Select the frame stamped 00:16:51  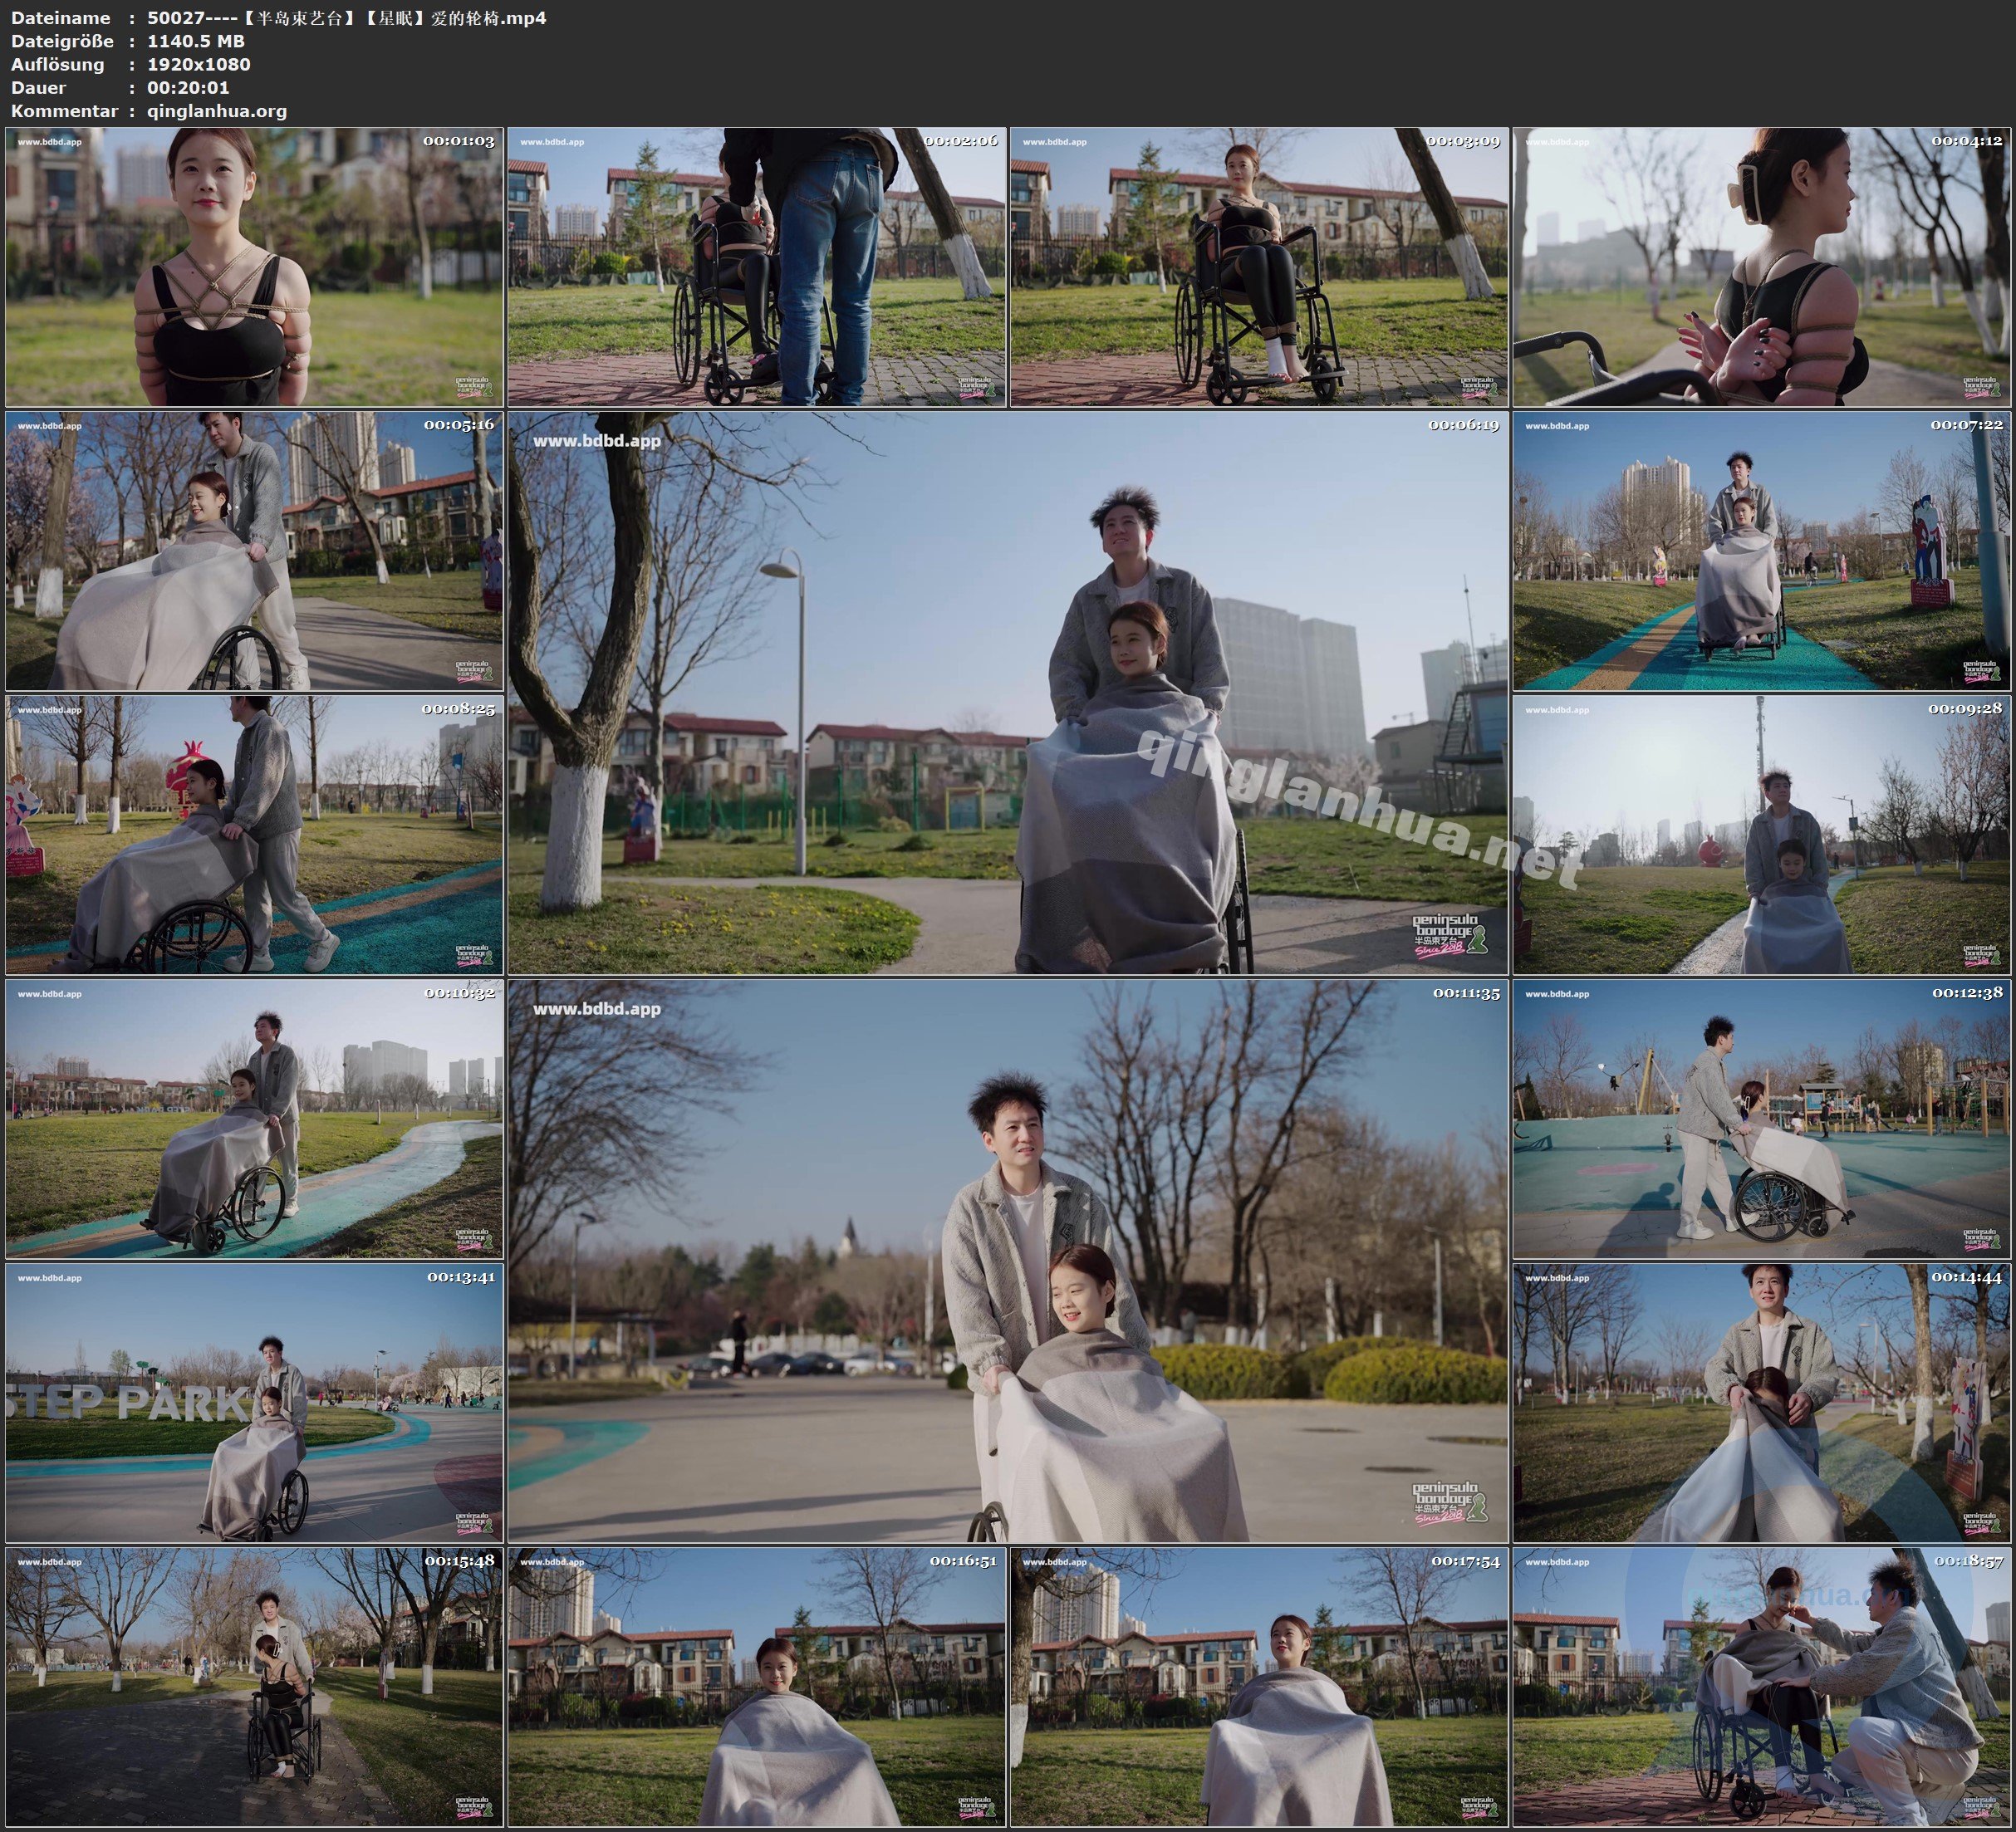tap(756, 1687)
